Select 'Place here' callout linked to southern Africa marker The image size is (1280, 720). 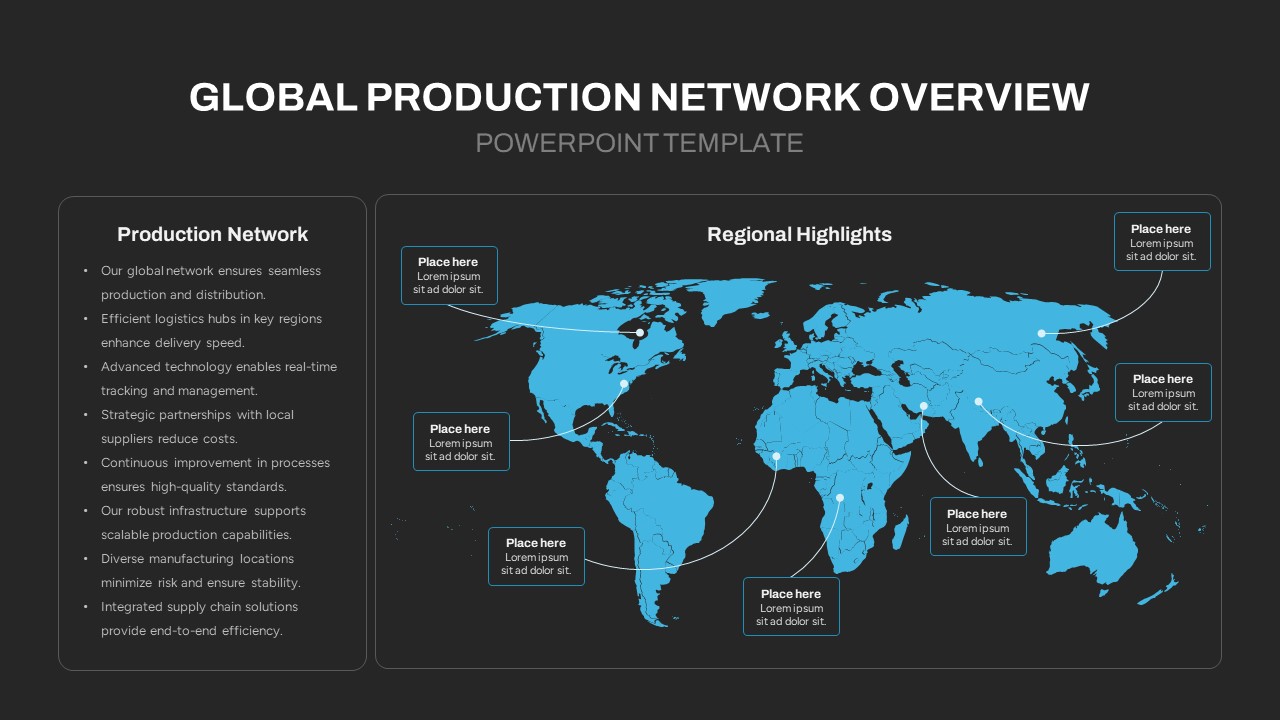click(791, 607)
